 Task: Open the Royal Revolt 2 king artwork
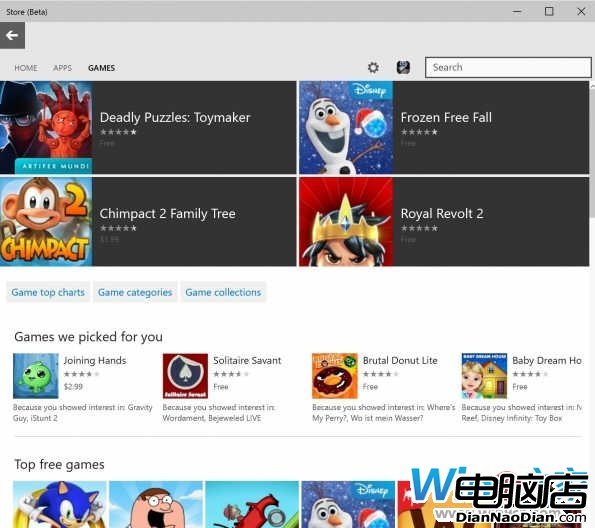click(x=346, y=222)
